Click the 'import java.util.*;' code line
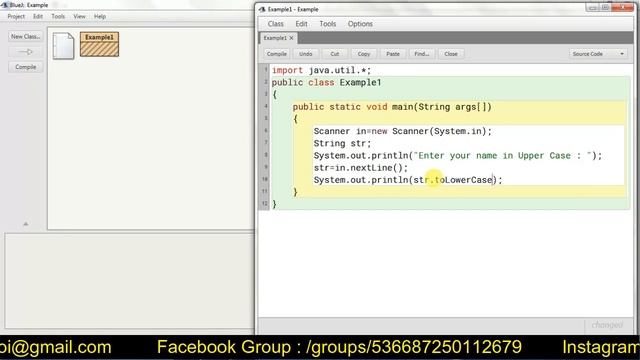 (x=321, y=70)
